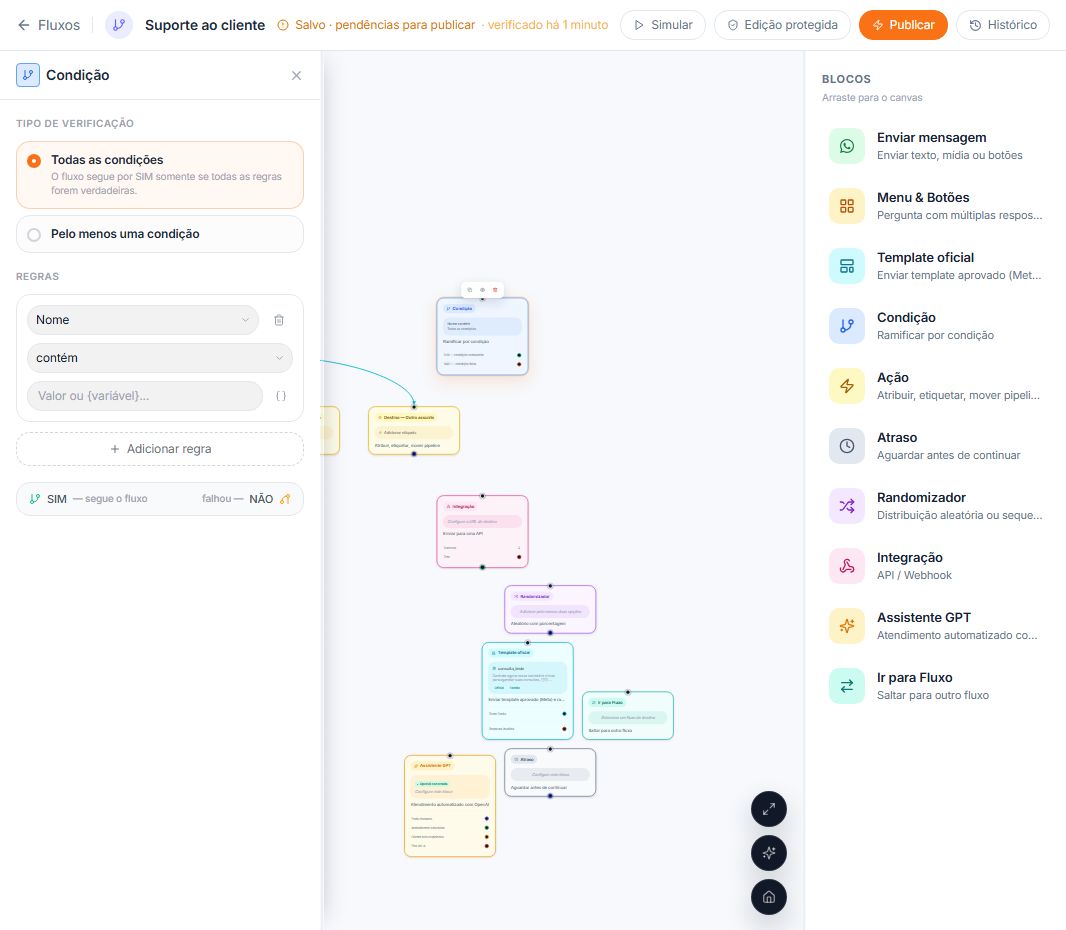
Task: Click the Enviar mensagem WhatsApp block icon
Action: [x=846, y=146]
